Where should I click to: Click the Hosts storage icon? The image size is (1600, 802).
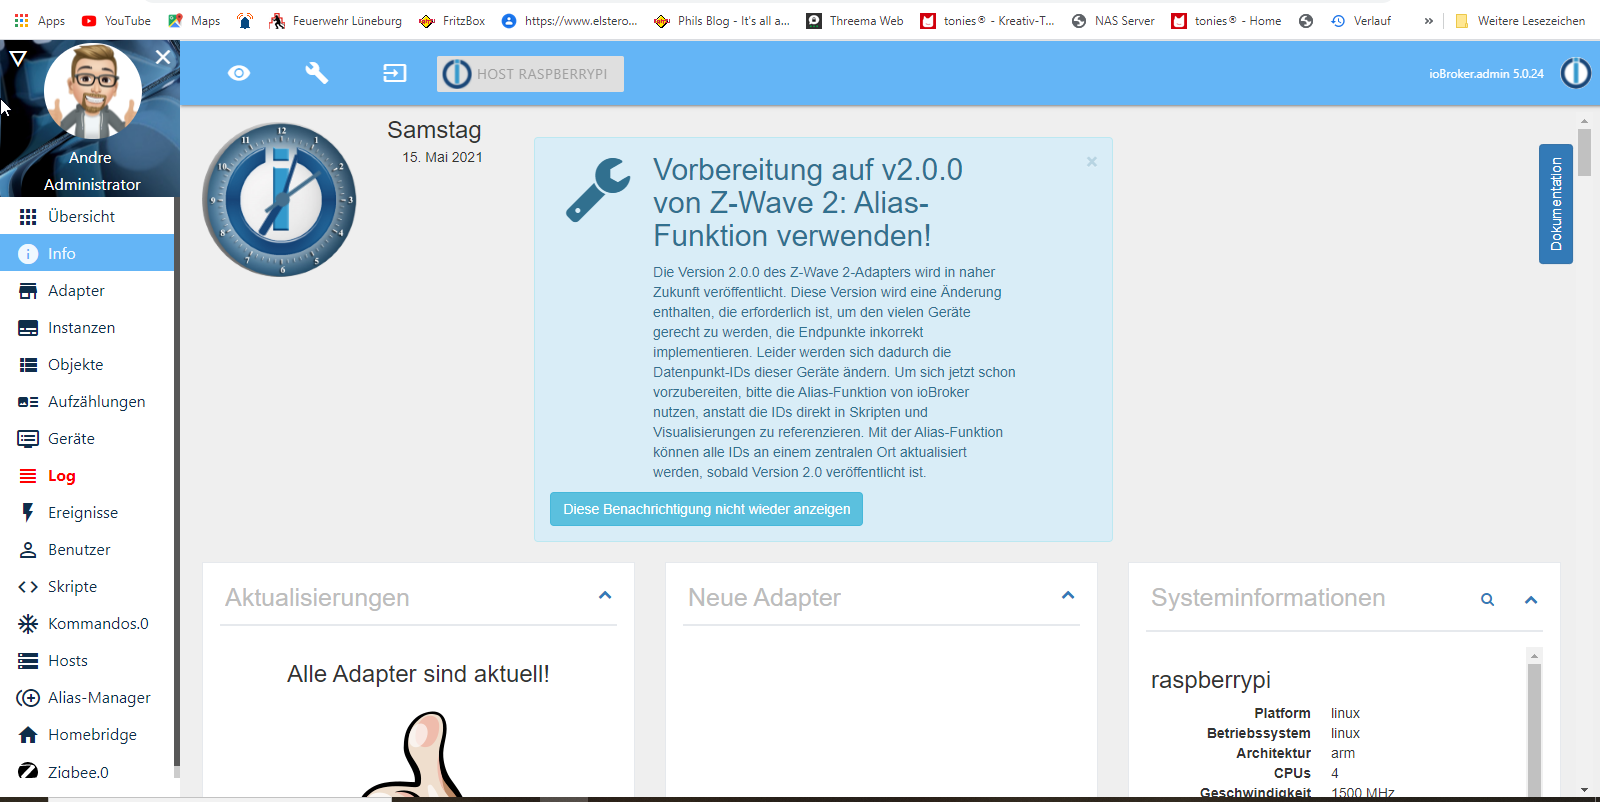pyautogui.click(x=28, y=661)
